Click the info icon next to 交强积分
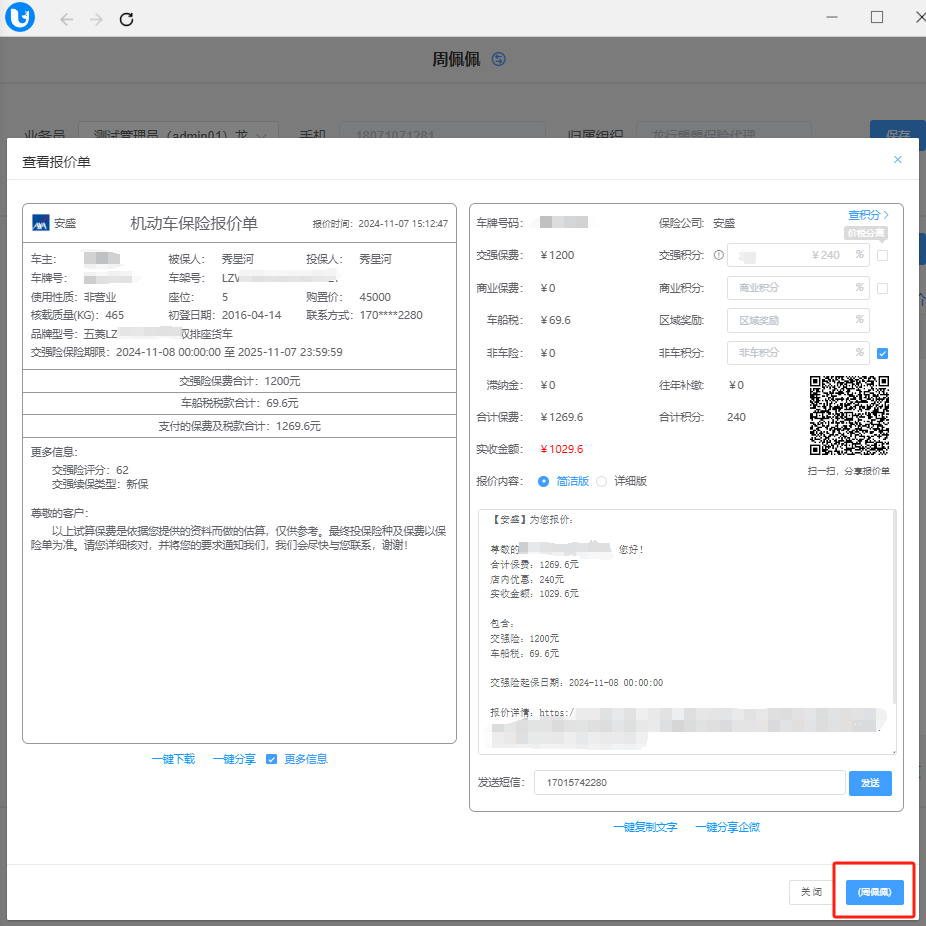This screenshot has height=926, width=926. tap(719, 255)
